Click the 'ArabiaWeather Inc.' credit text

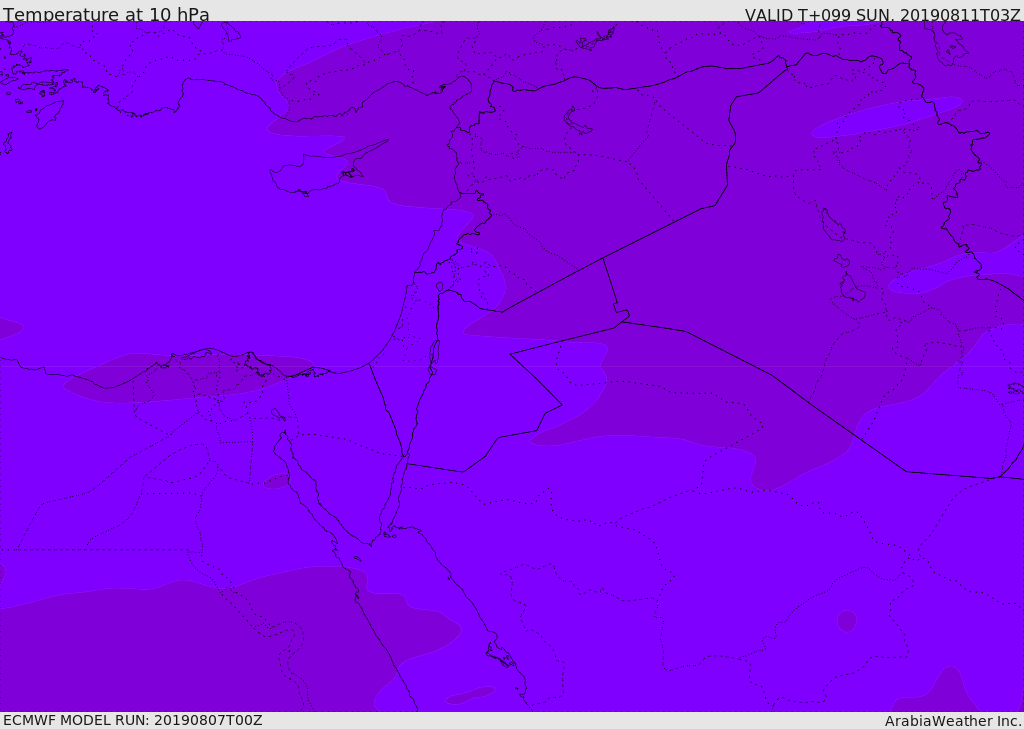coord(953,721)
